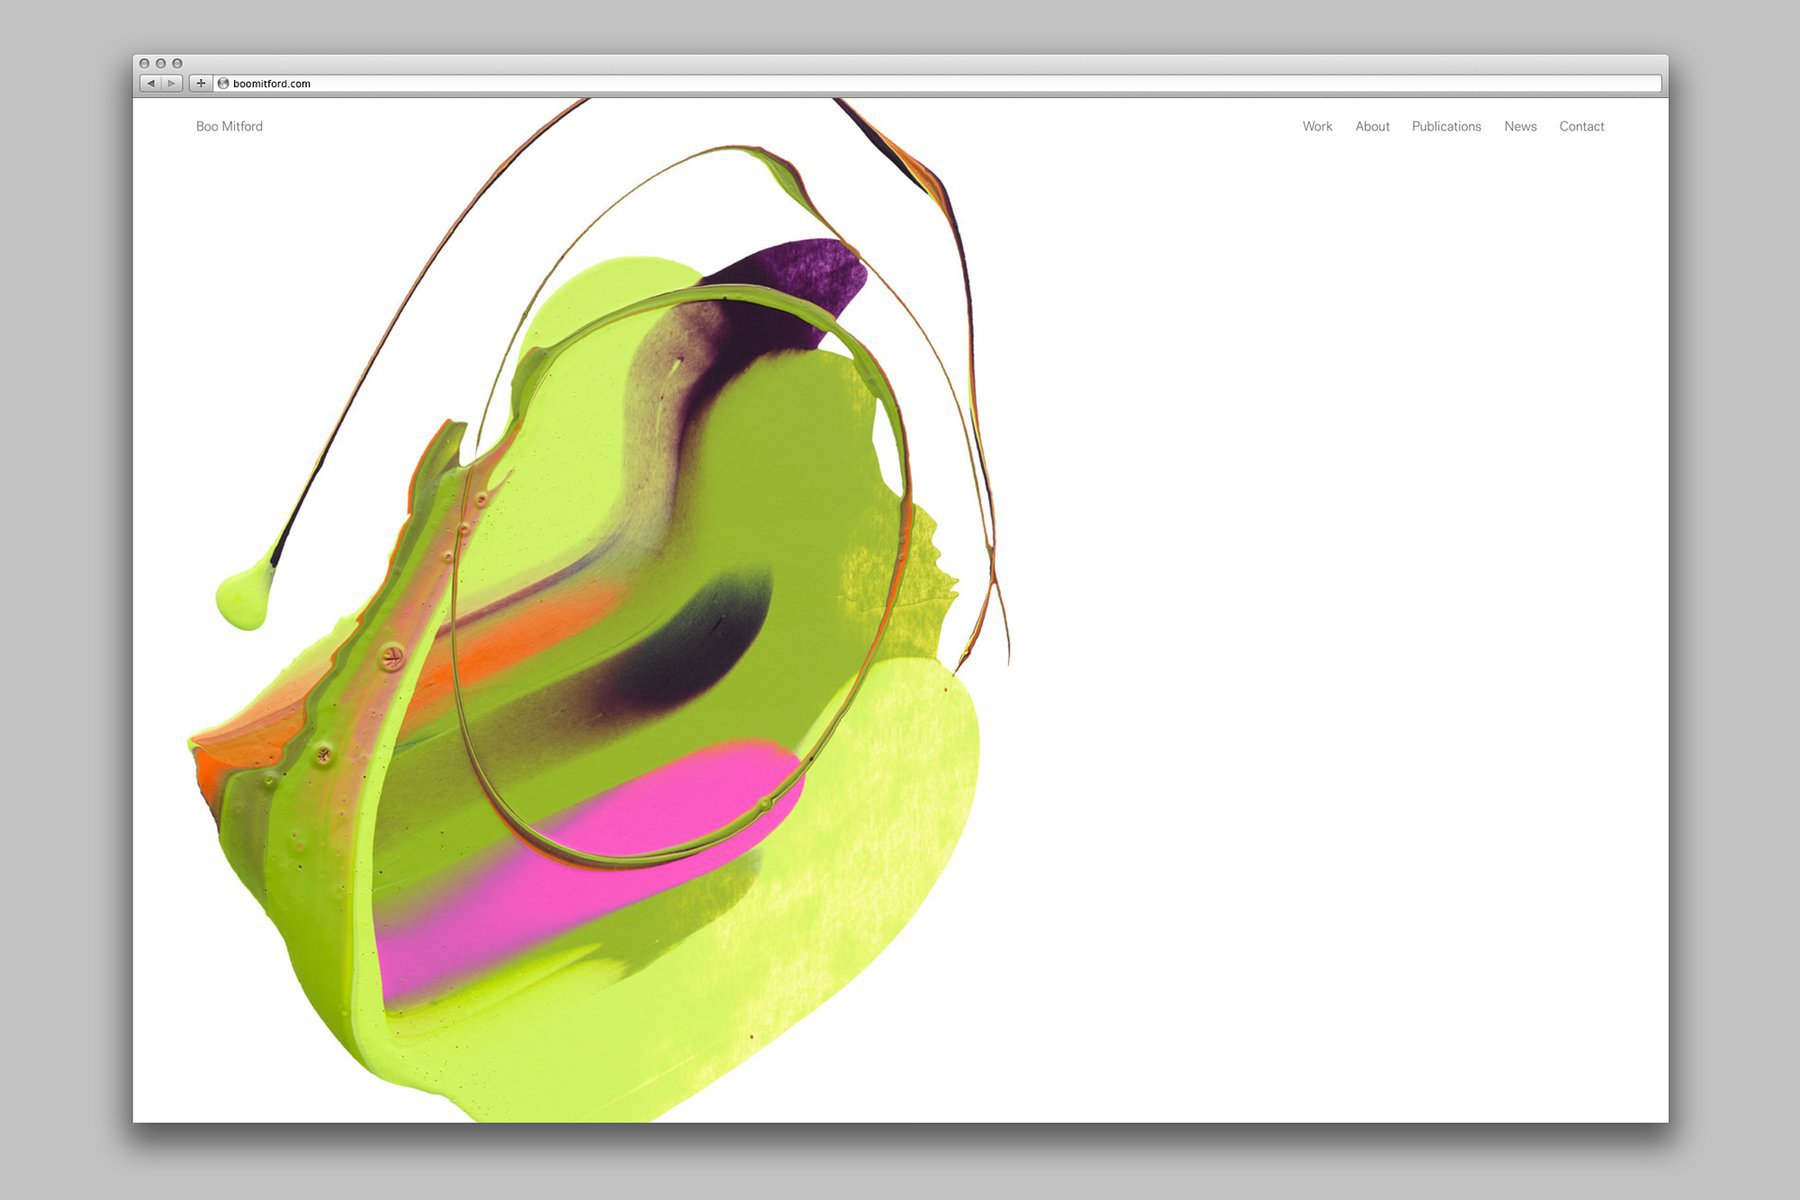This screenshot has width=1800, height=1200.
Task: Open the Boo Mitford home link
Action: (x=229, y=127)
